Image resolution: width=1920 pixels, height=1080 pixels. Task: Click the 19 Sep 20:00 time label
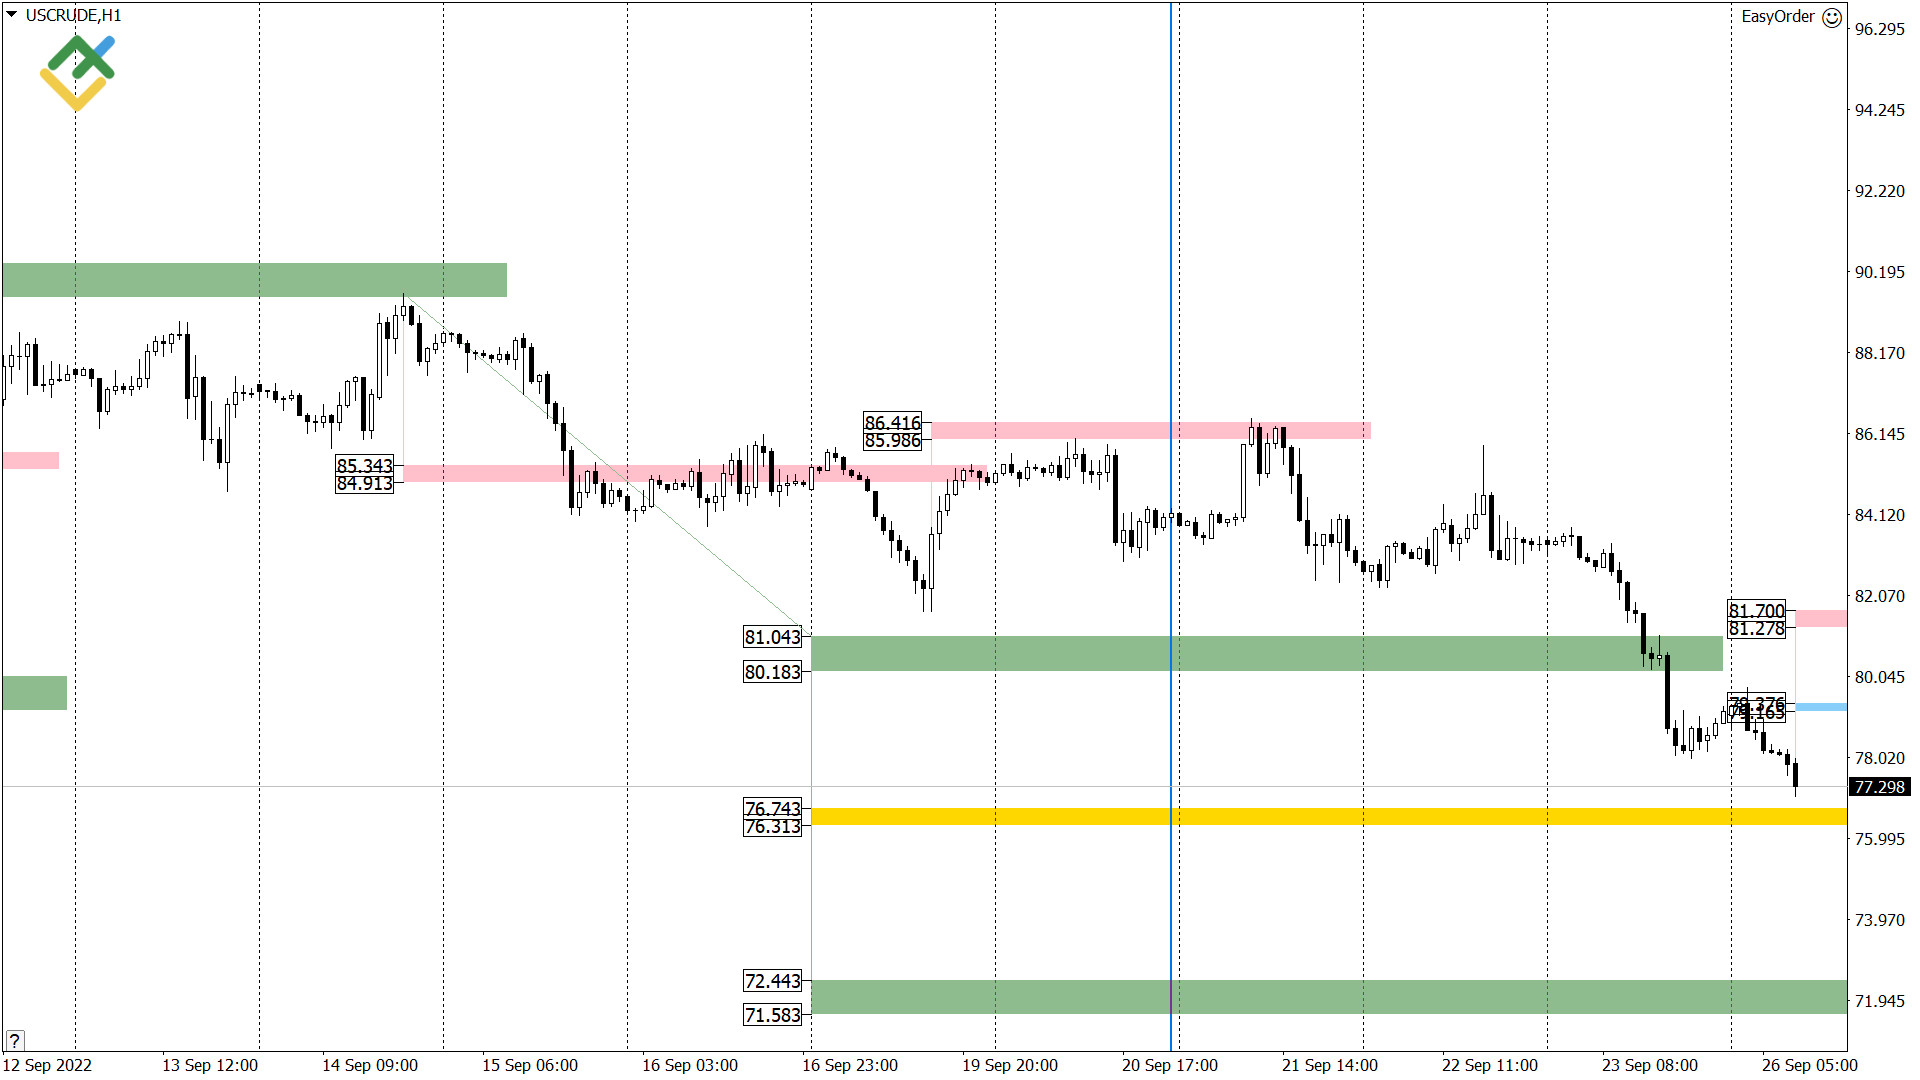pos(1010,1065)
